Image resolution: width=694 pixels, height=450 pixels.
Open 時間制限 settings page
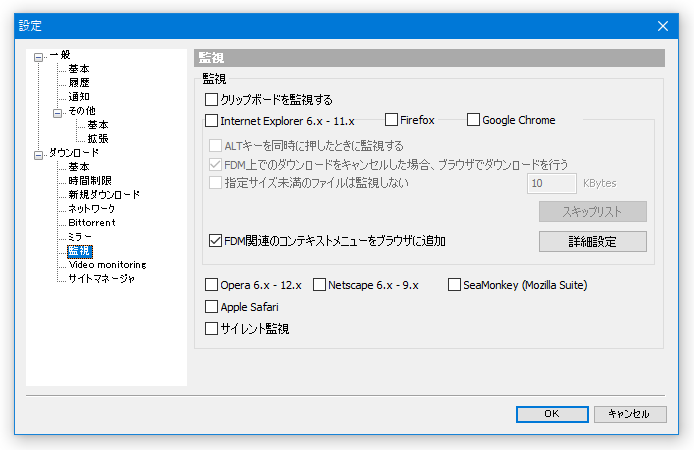click(90, 181)
